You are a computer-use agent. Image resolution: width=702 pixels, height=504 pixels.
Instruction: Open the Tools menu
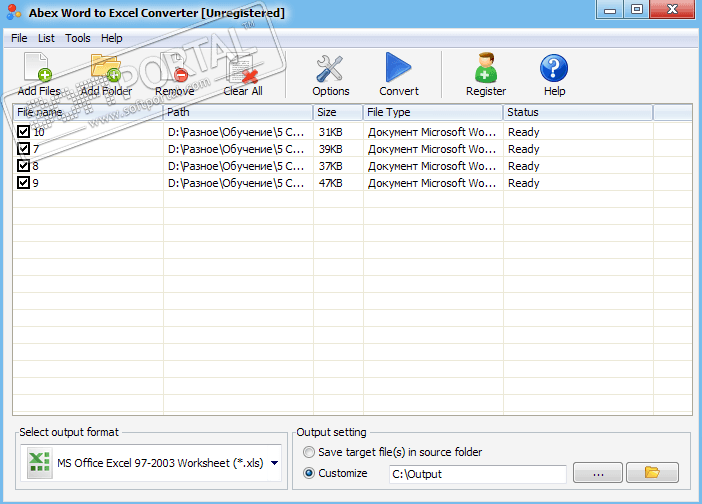tap(78, 38)
